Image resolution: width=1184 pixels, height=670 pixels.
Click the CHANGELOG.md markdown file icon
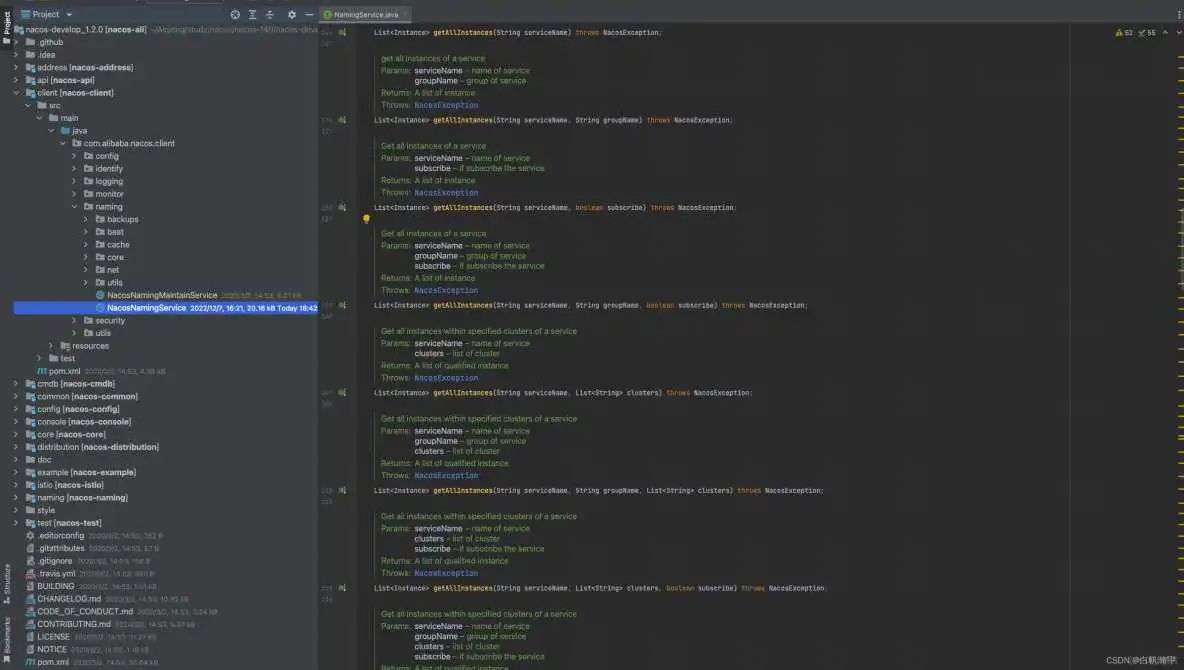point(30,599)
